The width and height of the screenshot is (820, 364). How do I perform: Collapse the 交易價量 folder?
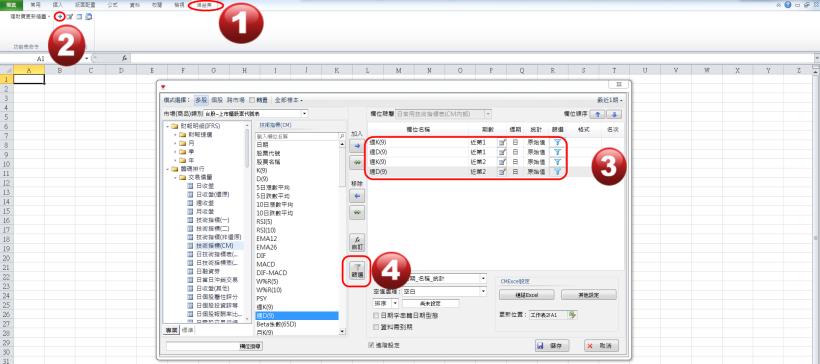(176, 177)
